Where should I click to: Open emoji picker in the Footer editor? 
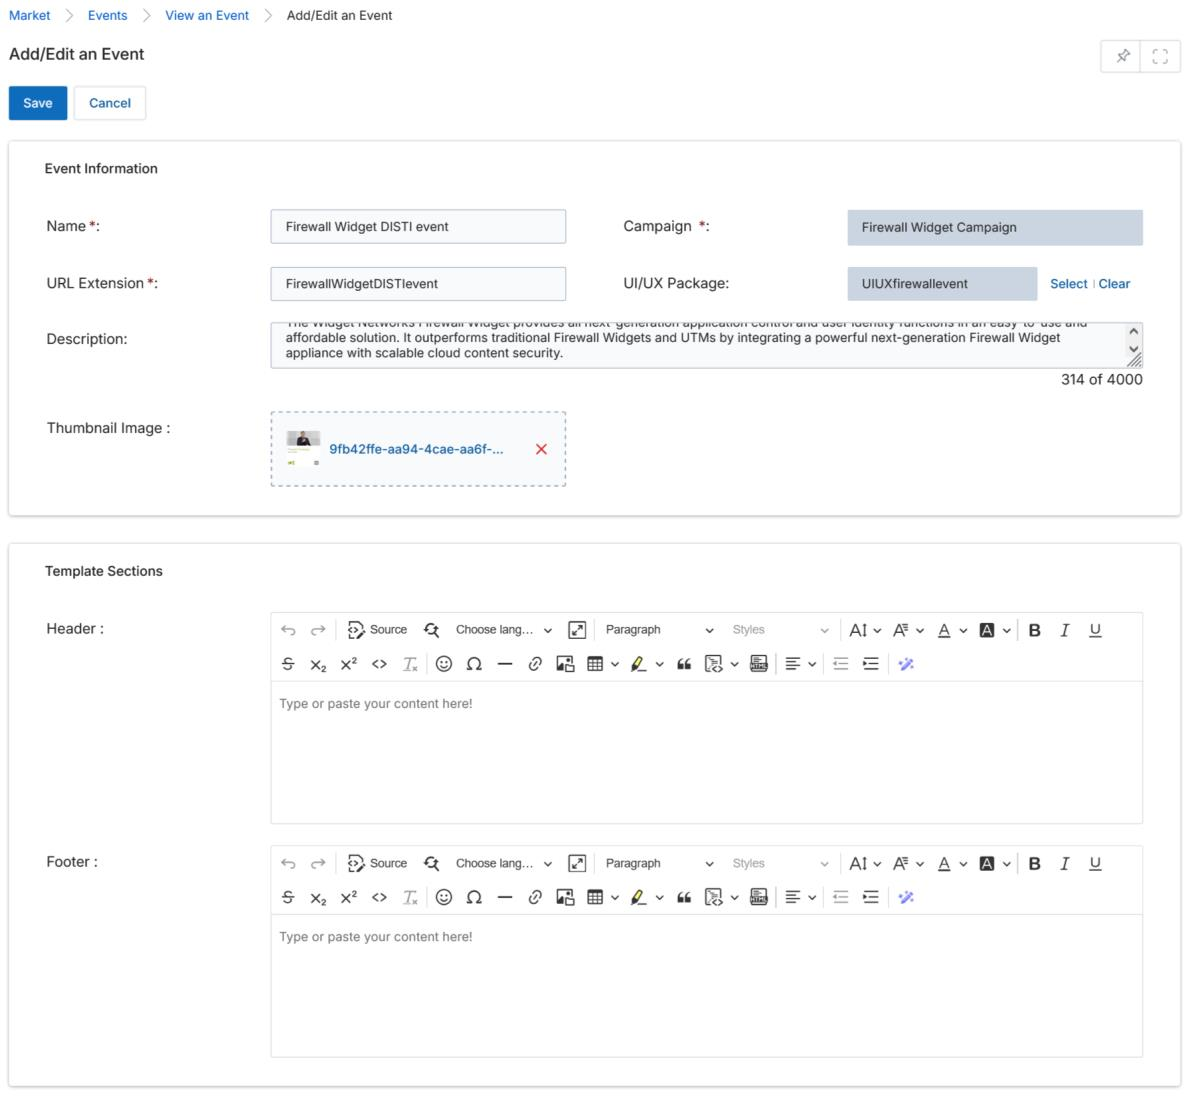444,898
